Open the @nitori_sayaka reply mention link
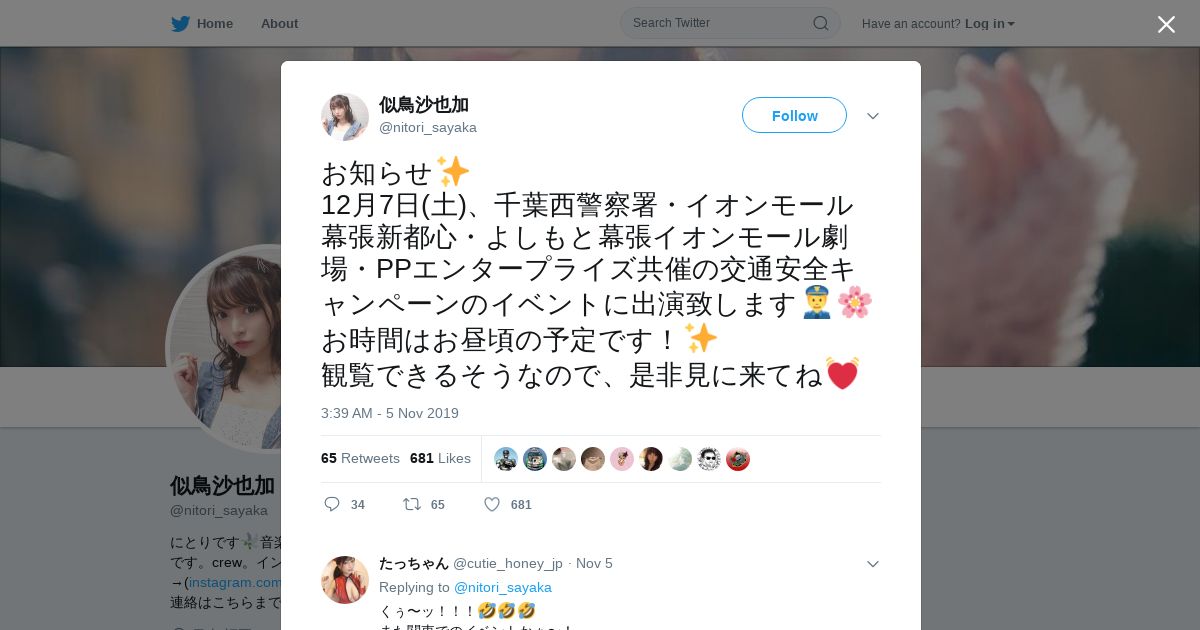 click(503, 587)
